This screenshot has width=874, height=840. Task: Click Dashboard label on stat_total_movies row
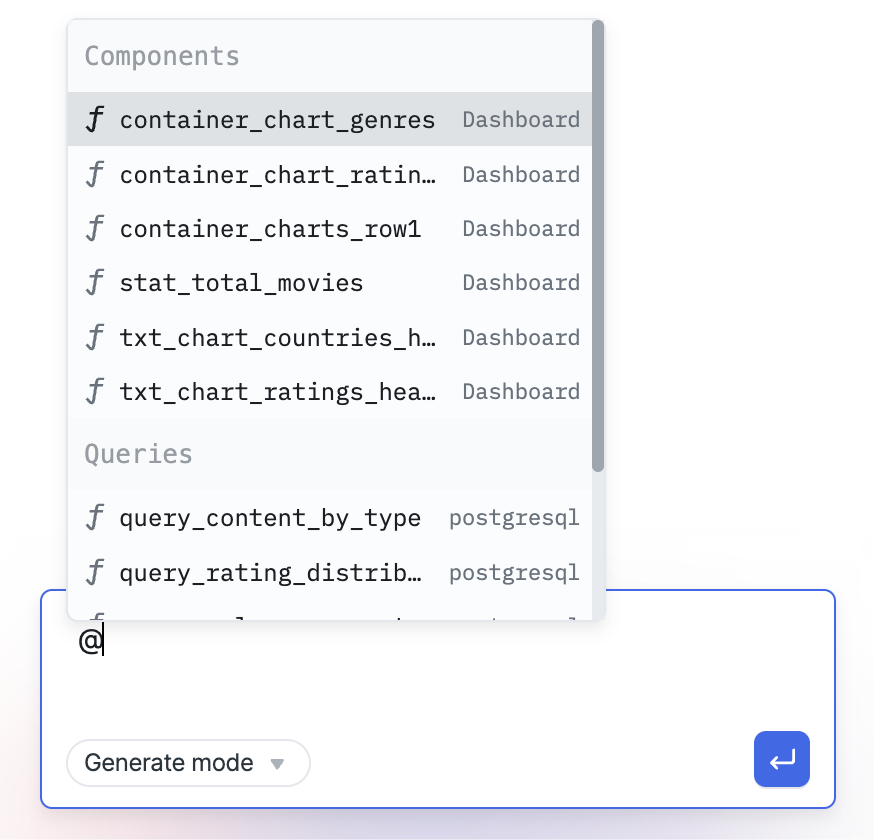[521, 283]
